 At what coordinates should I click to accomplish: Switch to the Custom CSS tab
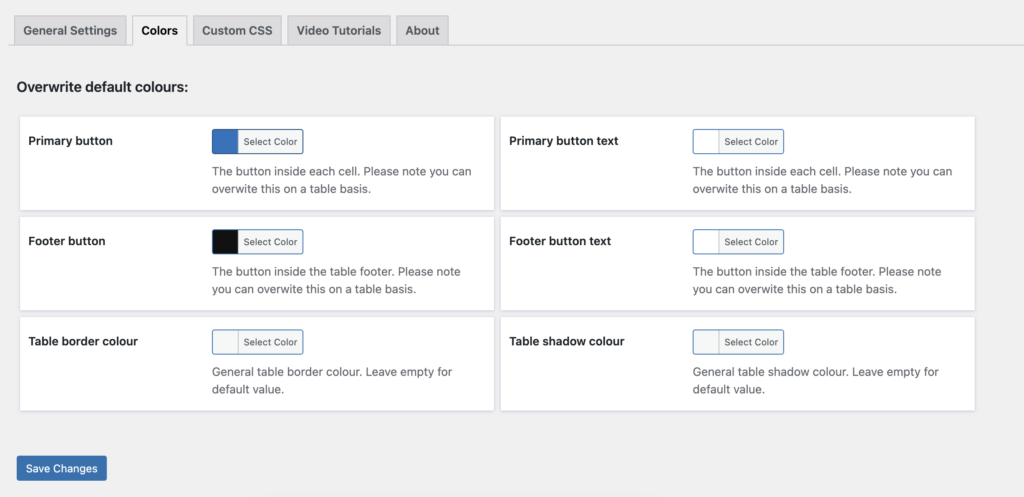pos(237,30)
